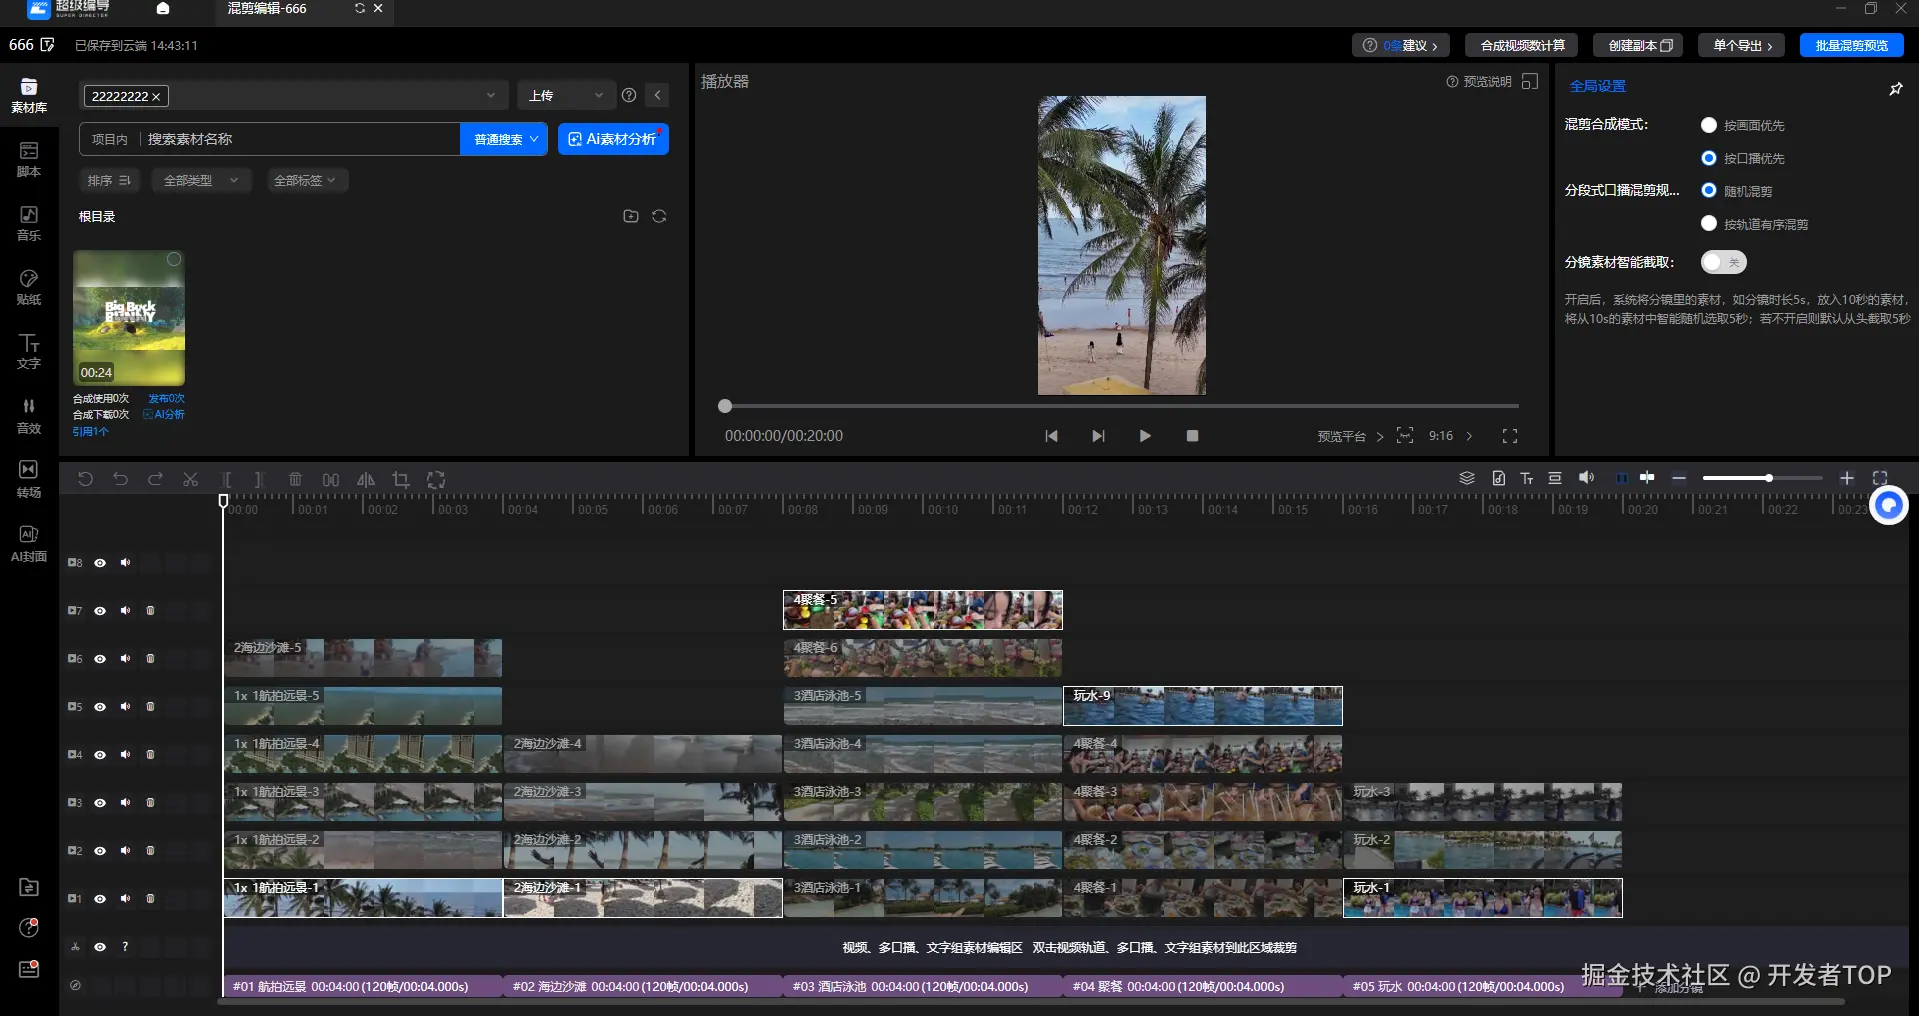Screen dimensions: 1919x1016
Task: Open the 上传 upload dropdown
Action: click(566, 95)
